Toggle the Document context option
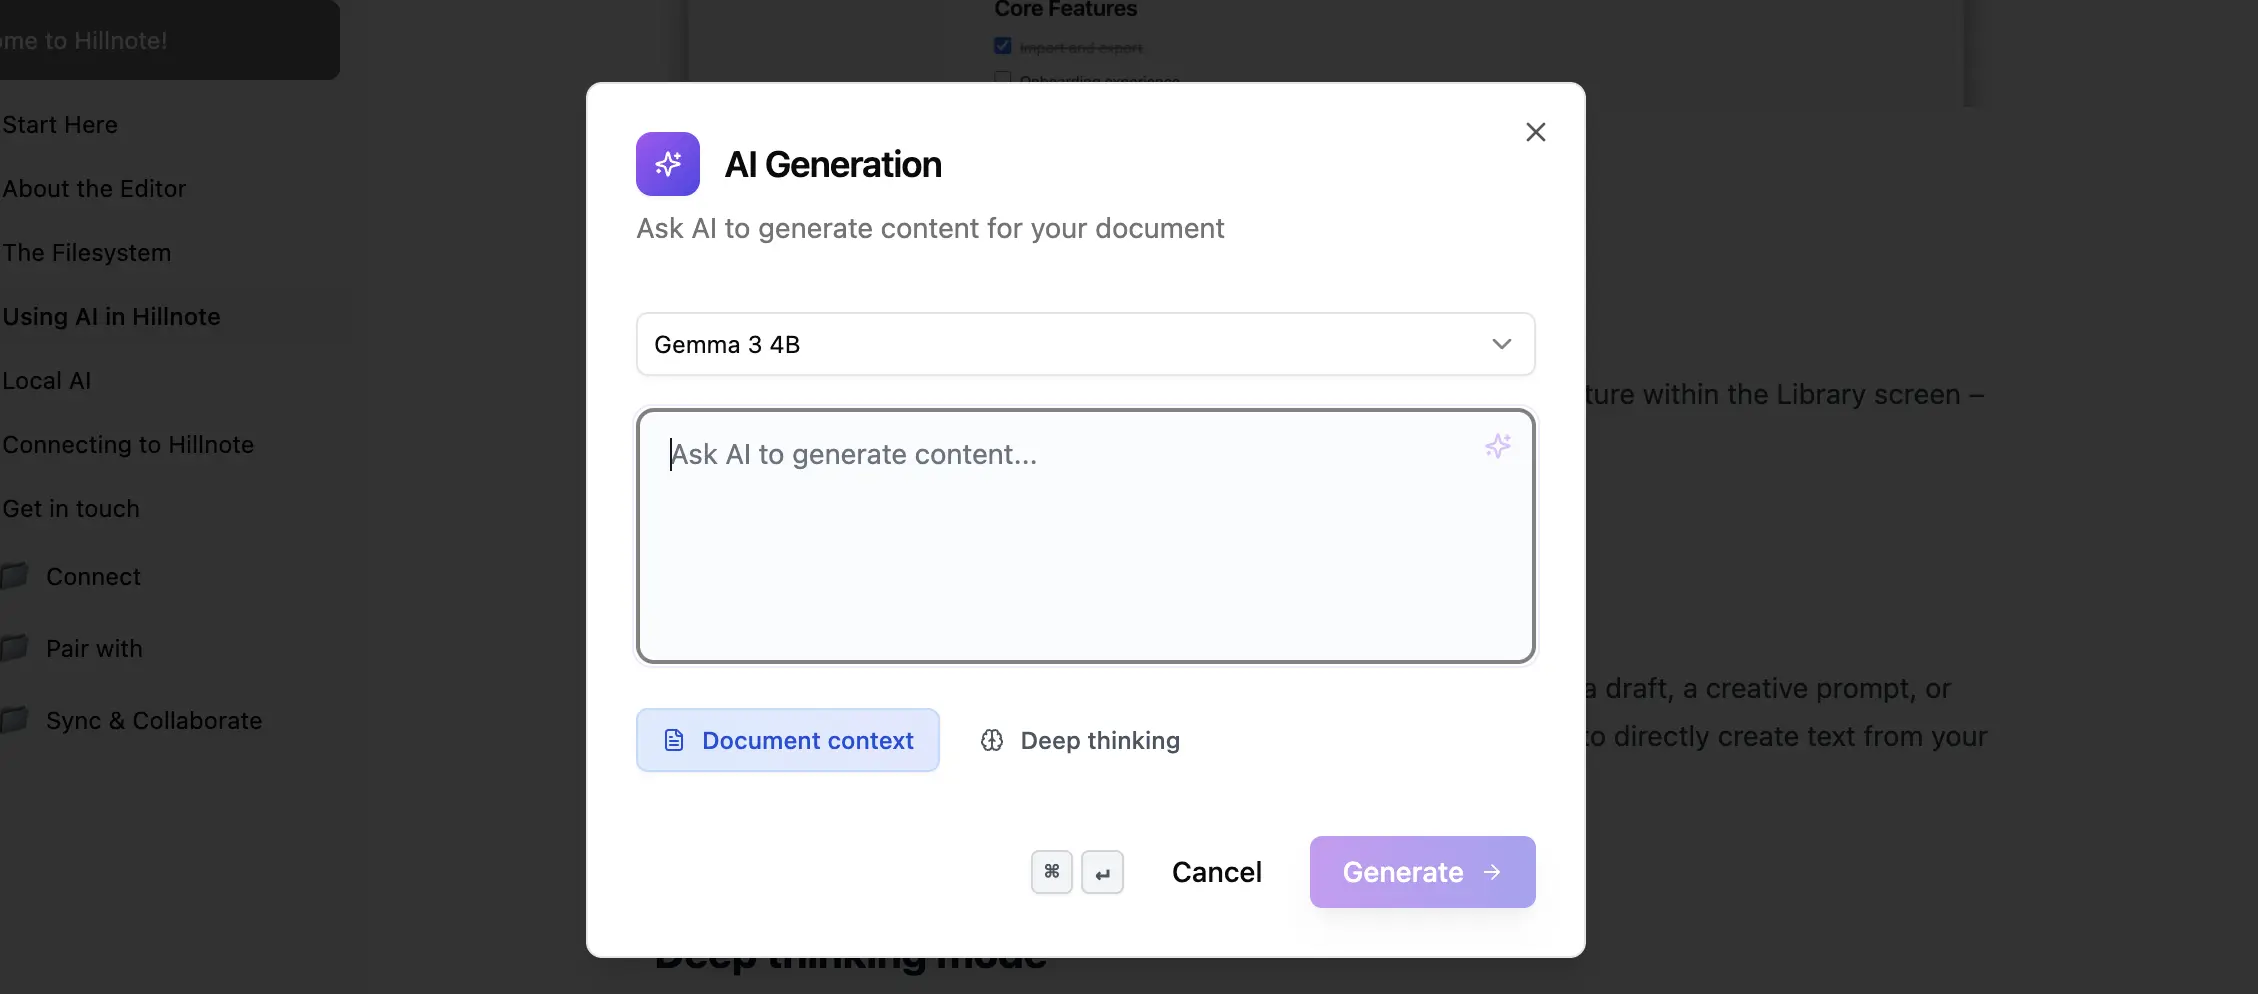The width and height of the screenshot is (2258, 994). (x=787, y=740)
